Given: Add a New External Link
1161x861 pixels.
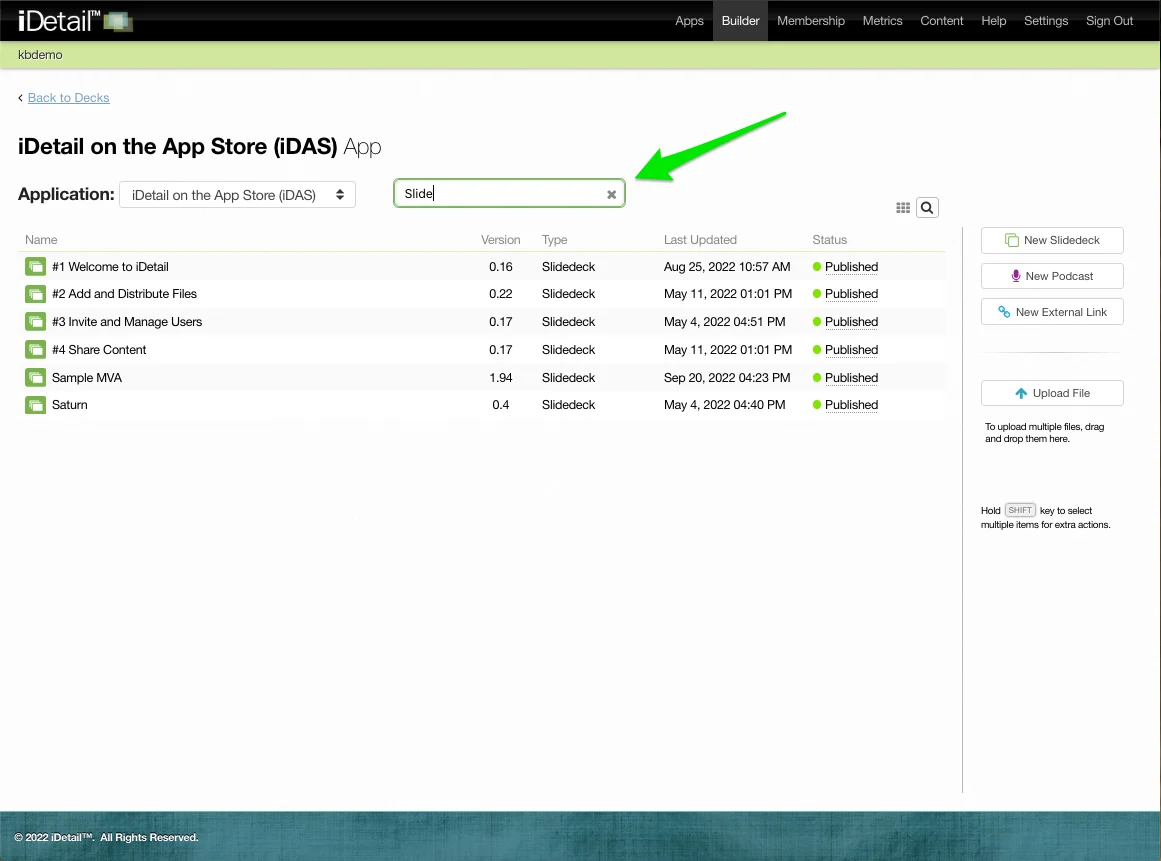Looking at the screenshot, I should click(1052, 312).
